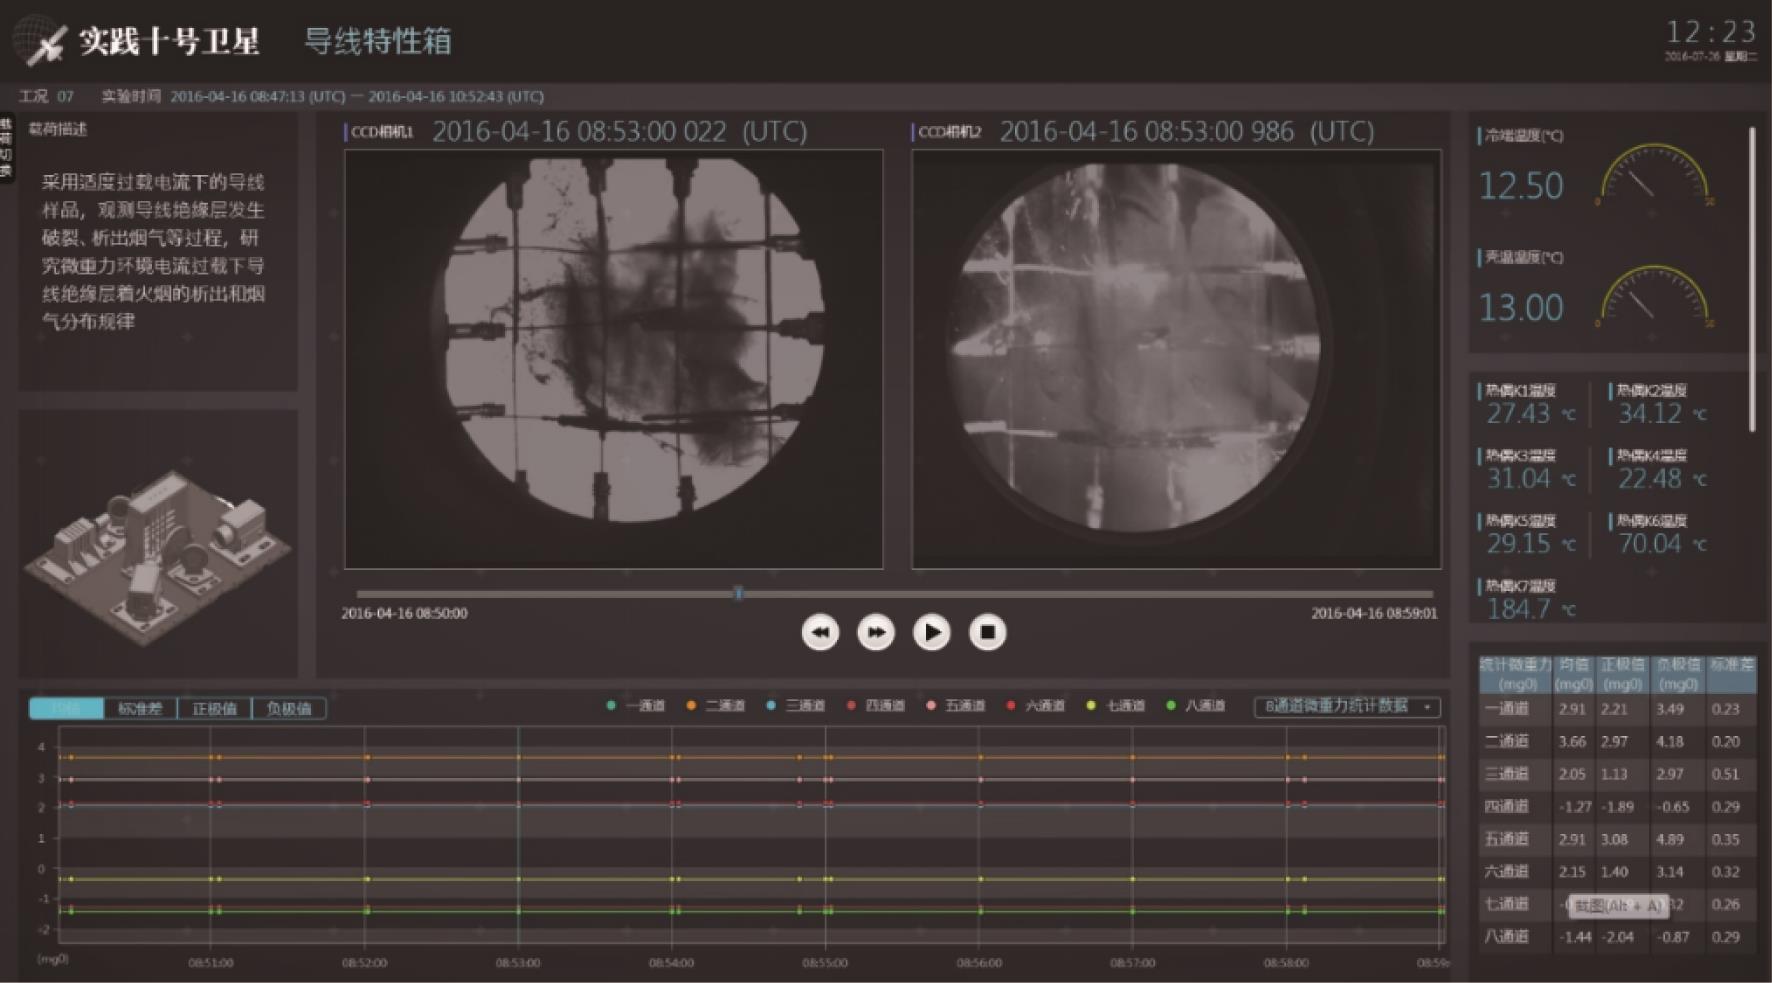
Task: Click the CCD相机1 video frame
Action: (613, 359)
